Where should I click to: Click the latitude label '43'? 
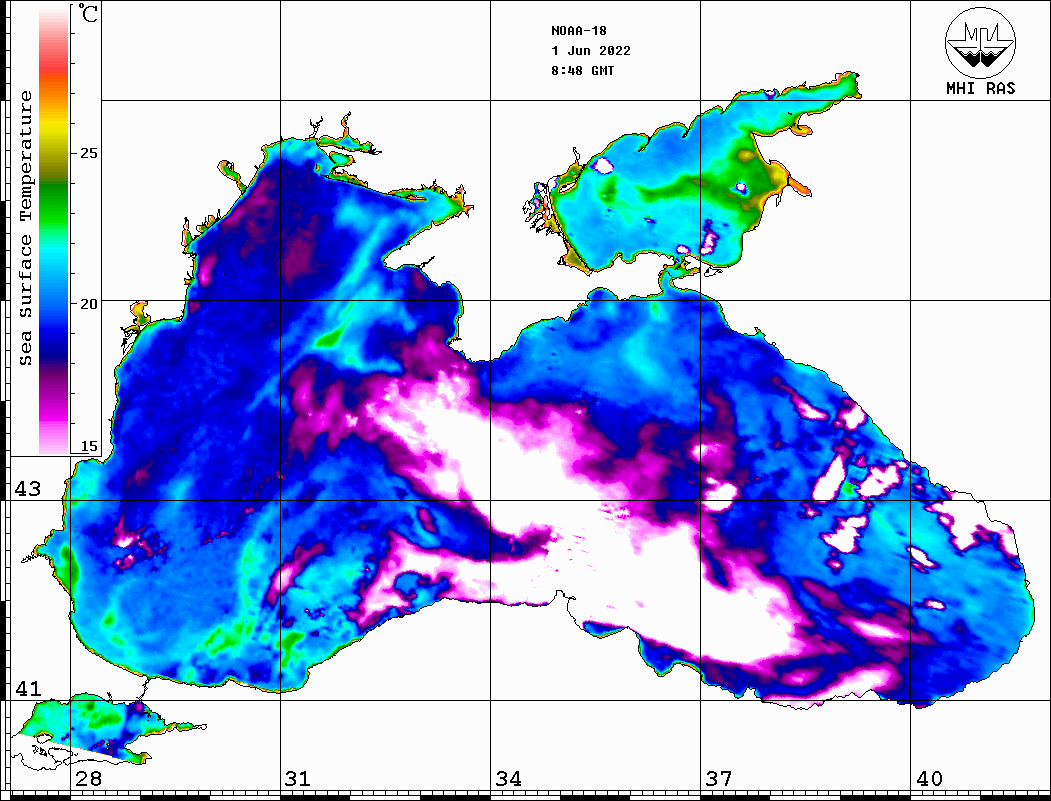tap(28, 489)
